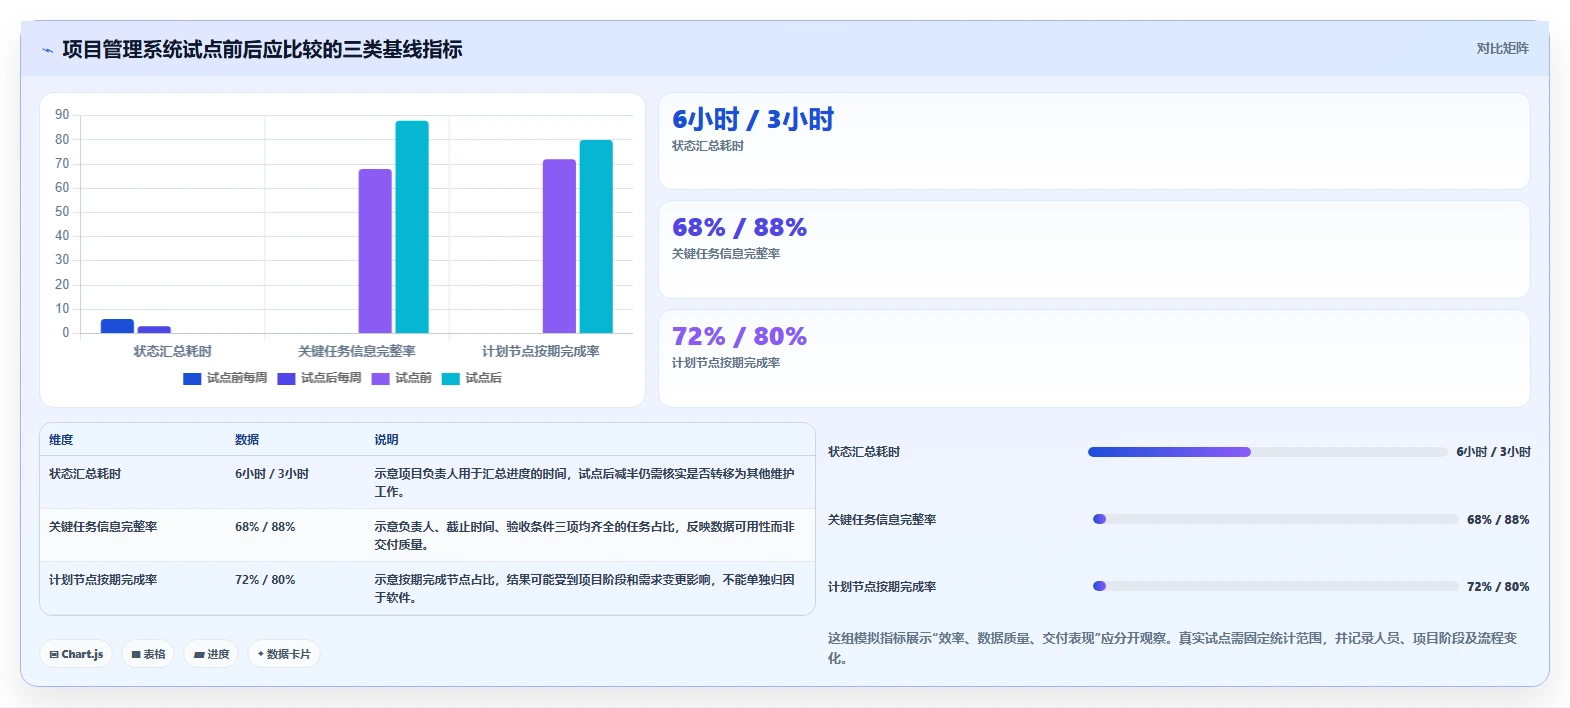This screenshot has height=708, width=1570.
Task: Click 计划节点按期完成率 label beside progress bar
Action: 882,587
